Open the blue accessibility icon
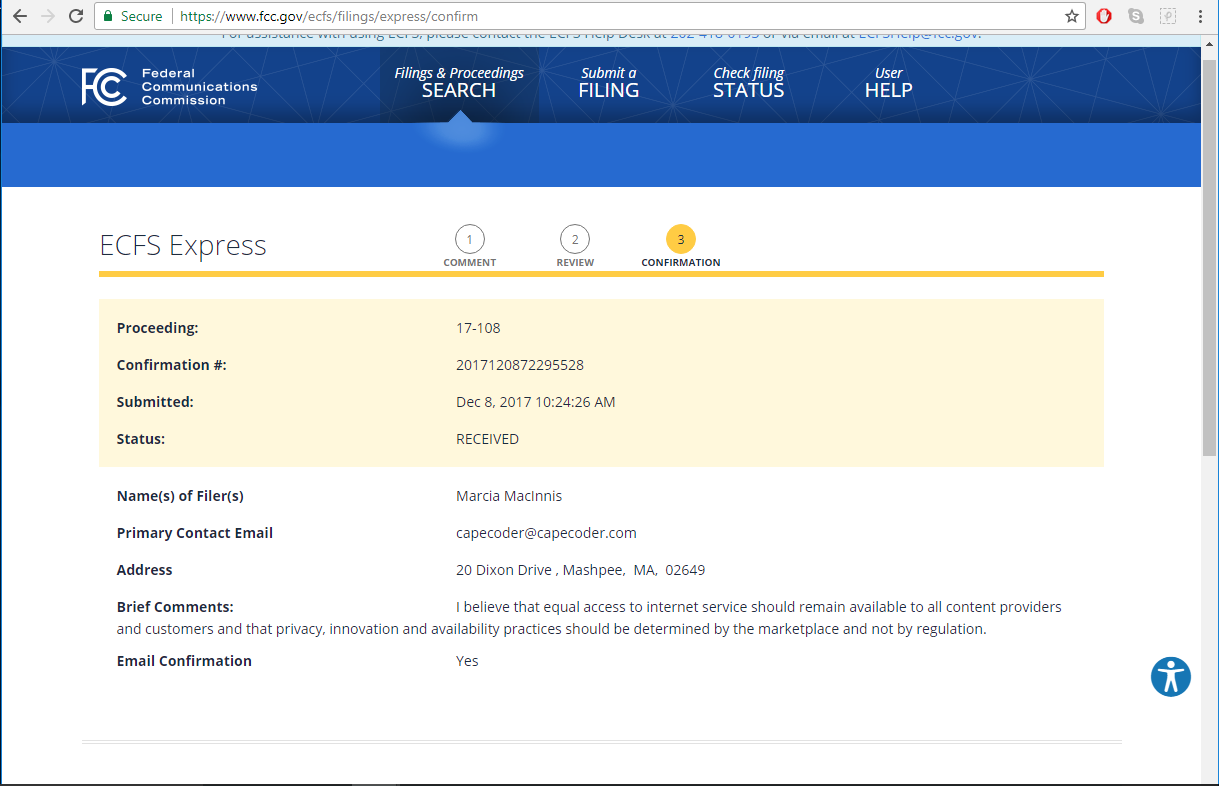Image resolution: width=1219 pixels, height=786 pixels. coord(1170,677)
